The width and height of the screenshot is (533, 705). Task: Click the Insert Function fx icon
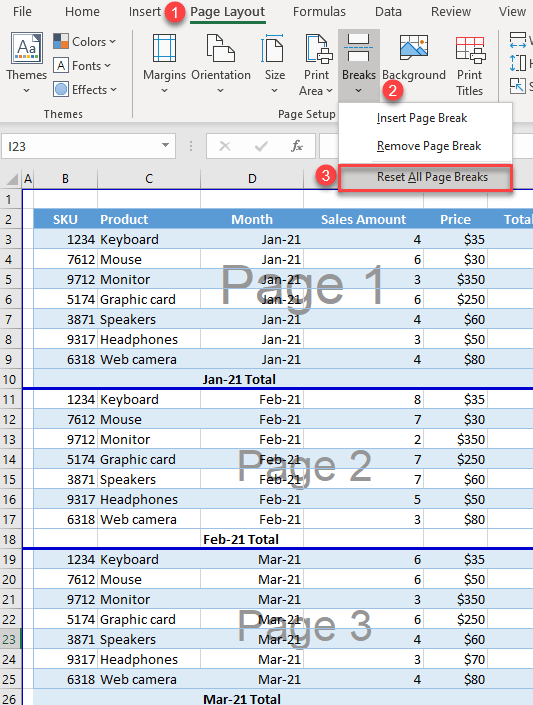coord(297,146)
